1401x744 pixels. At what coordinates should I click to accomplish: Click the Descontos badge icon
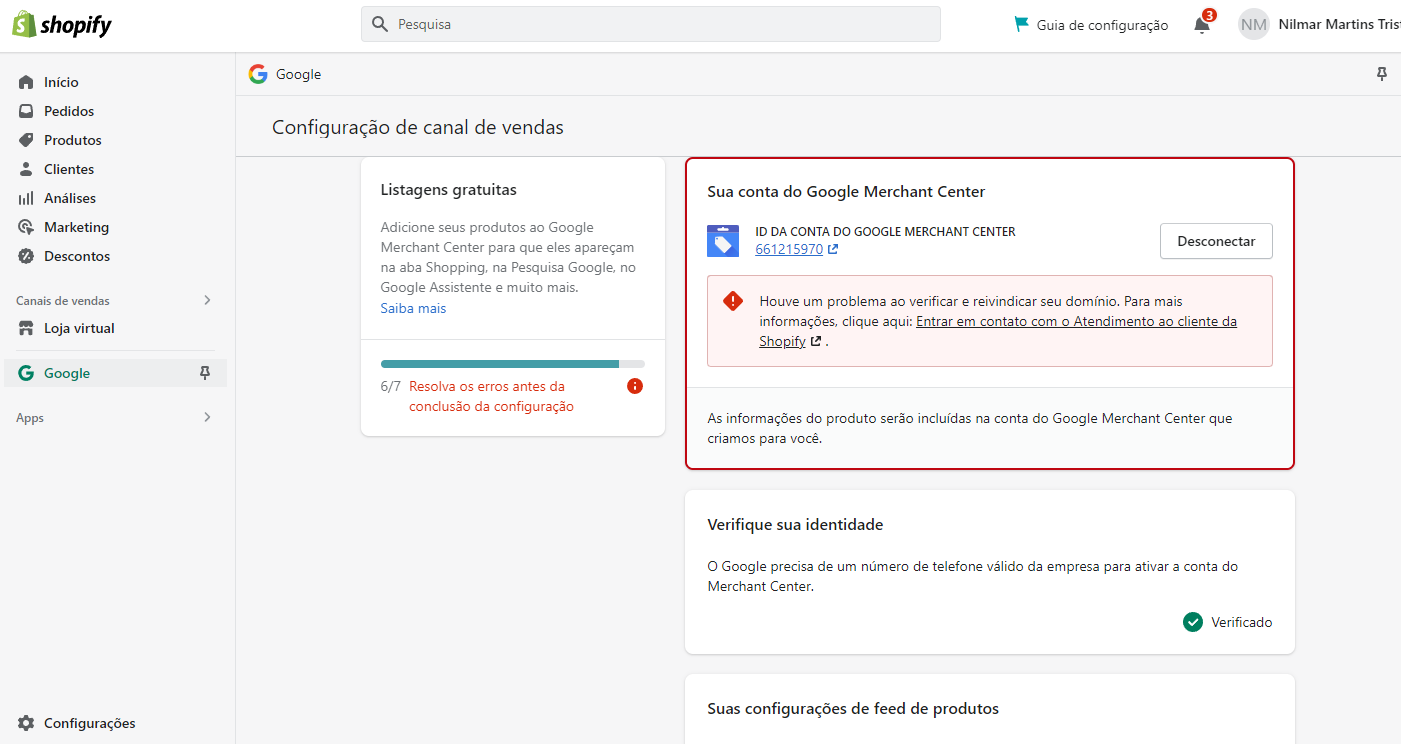pos(26,256)
